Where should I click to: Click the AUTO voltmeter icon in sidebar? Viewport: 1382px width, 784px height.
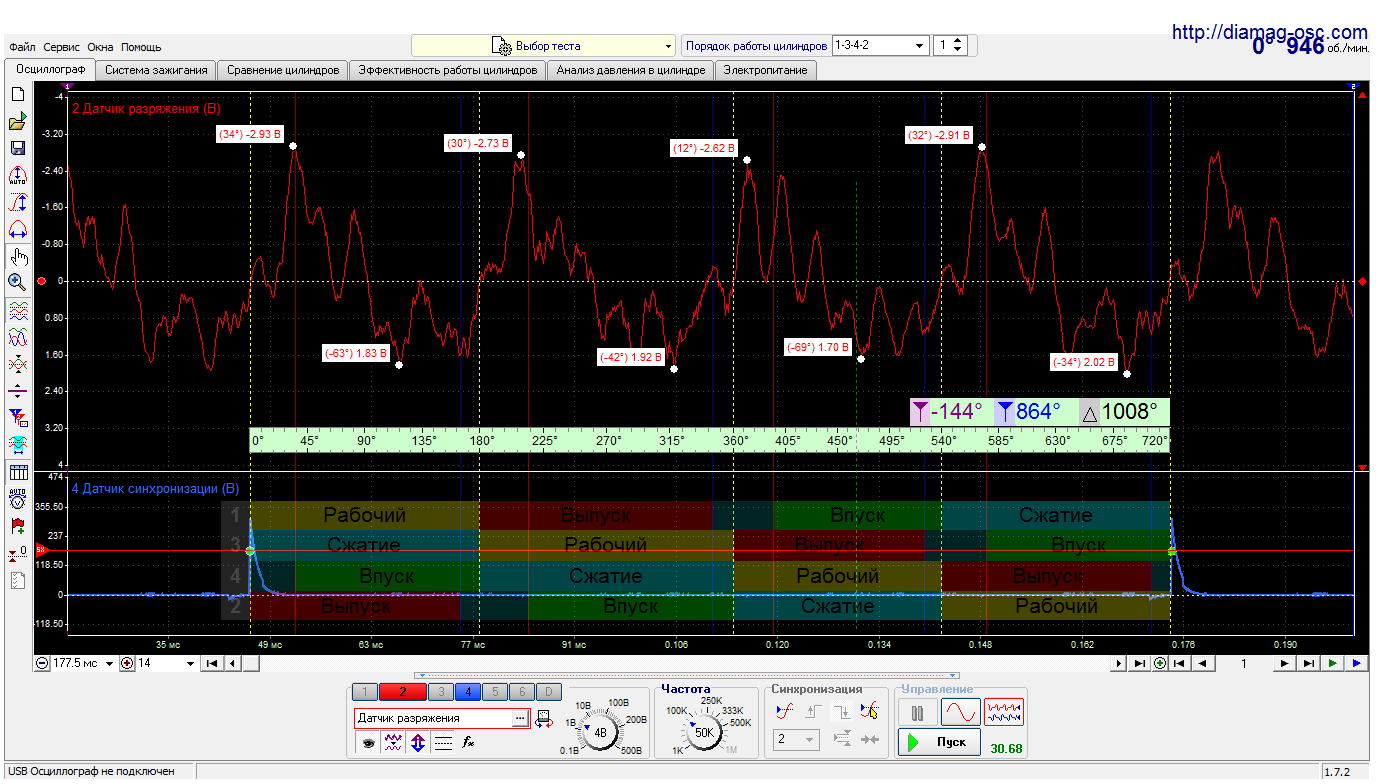[x=17, y=498]
